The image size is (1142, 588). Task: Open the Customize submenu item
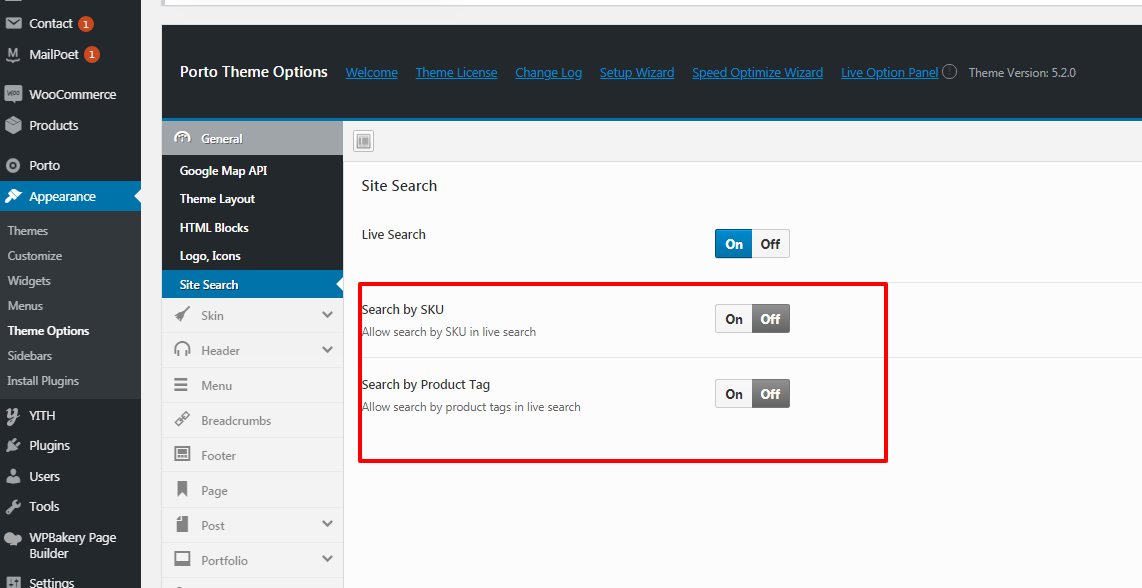pos(34,256)
